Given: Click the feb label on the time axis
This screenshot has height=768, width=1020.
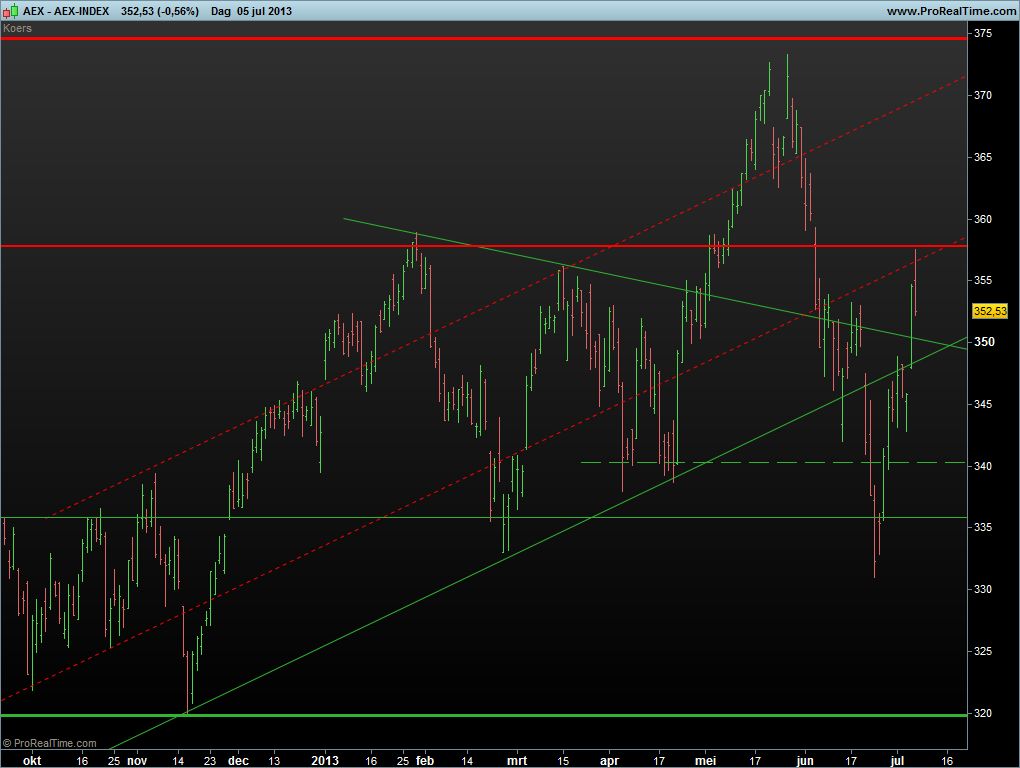Looking at the screenshot, I should (426, 760).
